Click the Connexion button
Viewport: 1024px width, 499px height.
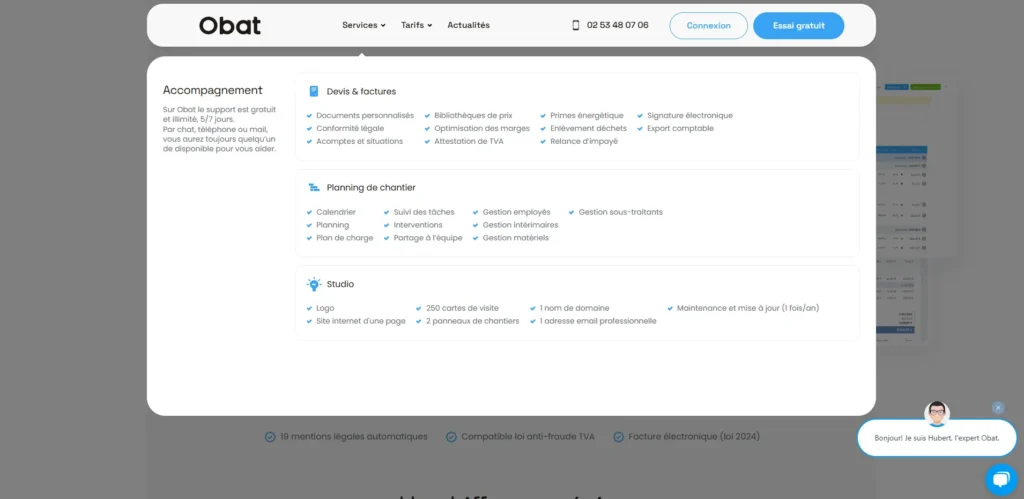tap(709, 25)
